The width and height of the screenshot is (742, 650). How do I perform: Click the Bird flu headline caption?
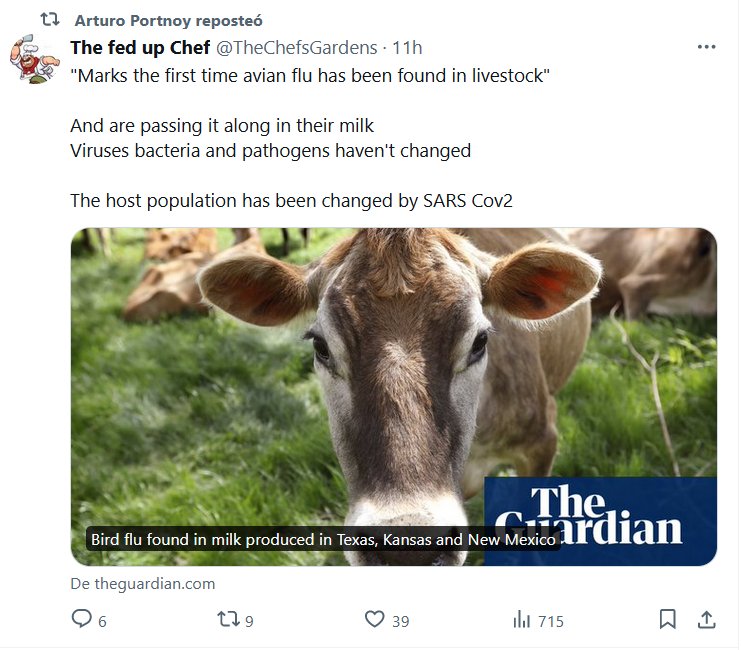click(322, 539)
